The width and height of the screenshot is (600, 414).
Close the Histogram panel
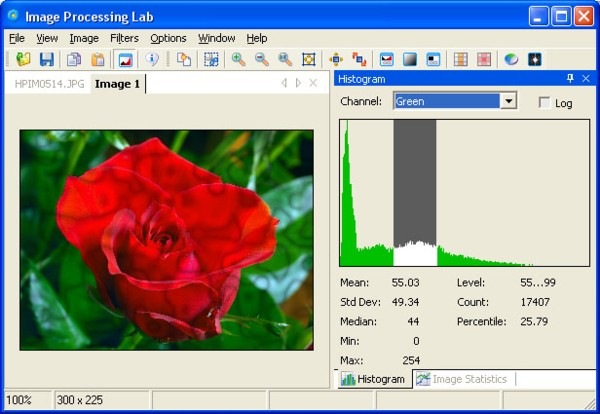(x=586, y=78)
